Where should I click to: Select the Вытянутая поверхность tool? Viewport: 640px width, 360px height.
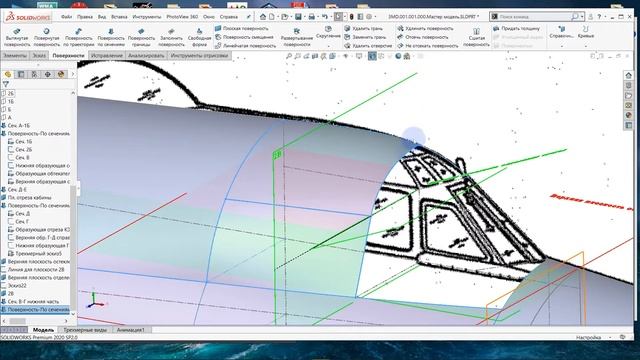(17, 37)
